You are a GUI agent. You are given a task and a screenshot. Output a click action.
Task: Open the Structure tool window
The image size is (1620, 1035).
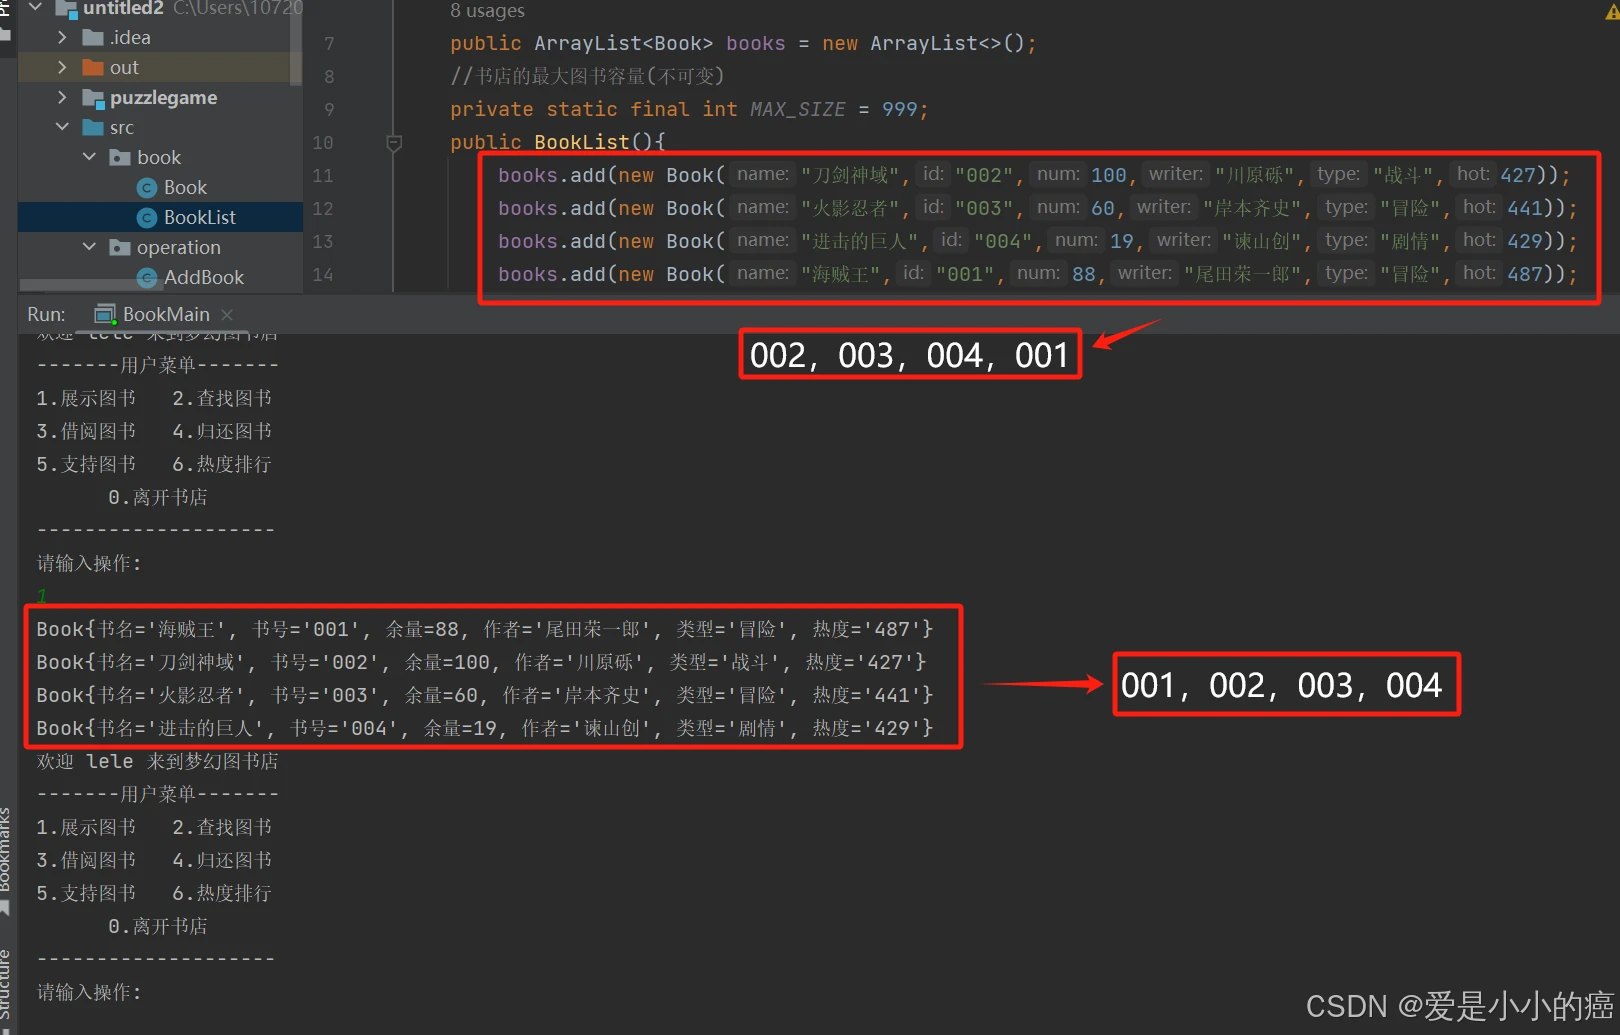click(5, 983)
